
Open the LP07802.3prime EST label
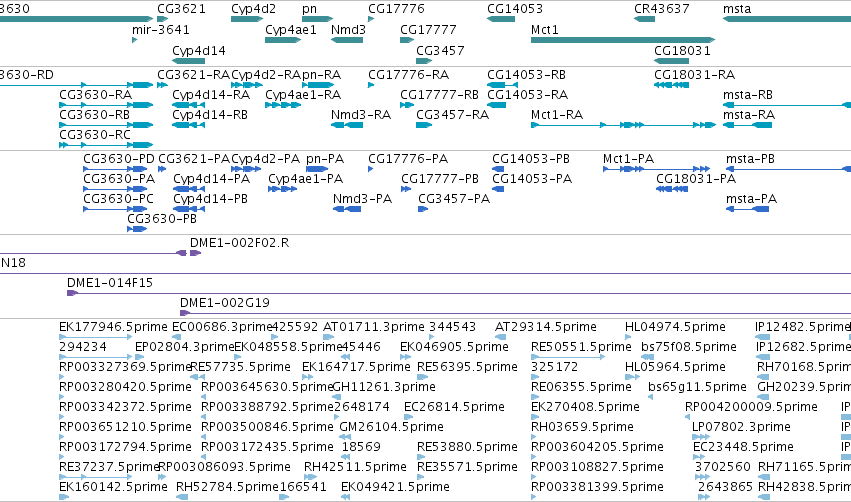pyautogui.click(x=741, y=427)
